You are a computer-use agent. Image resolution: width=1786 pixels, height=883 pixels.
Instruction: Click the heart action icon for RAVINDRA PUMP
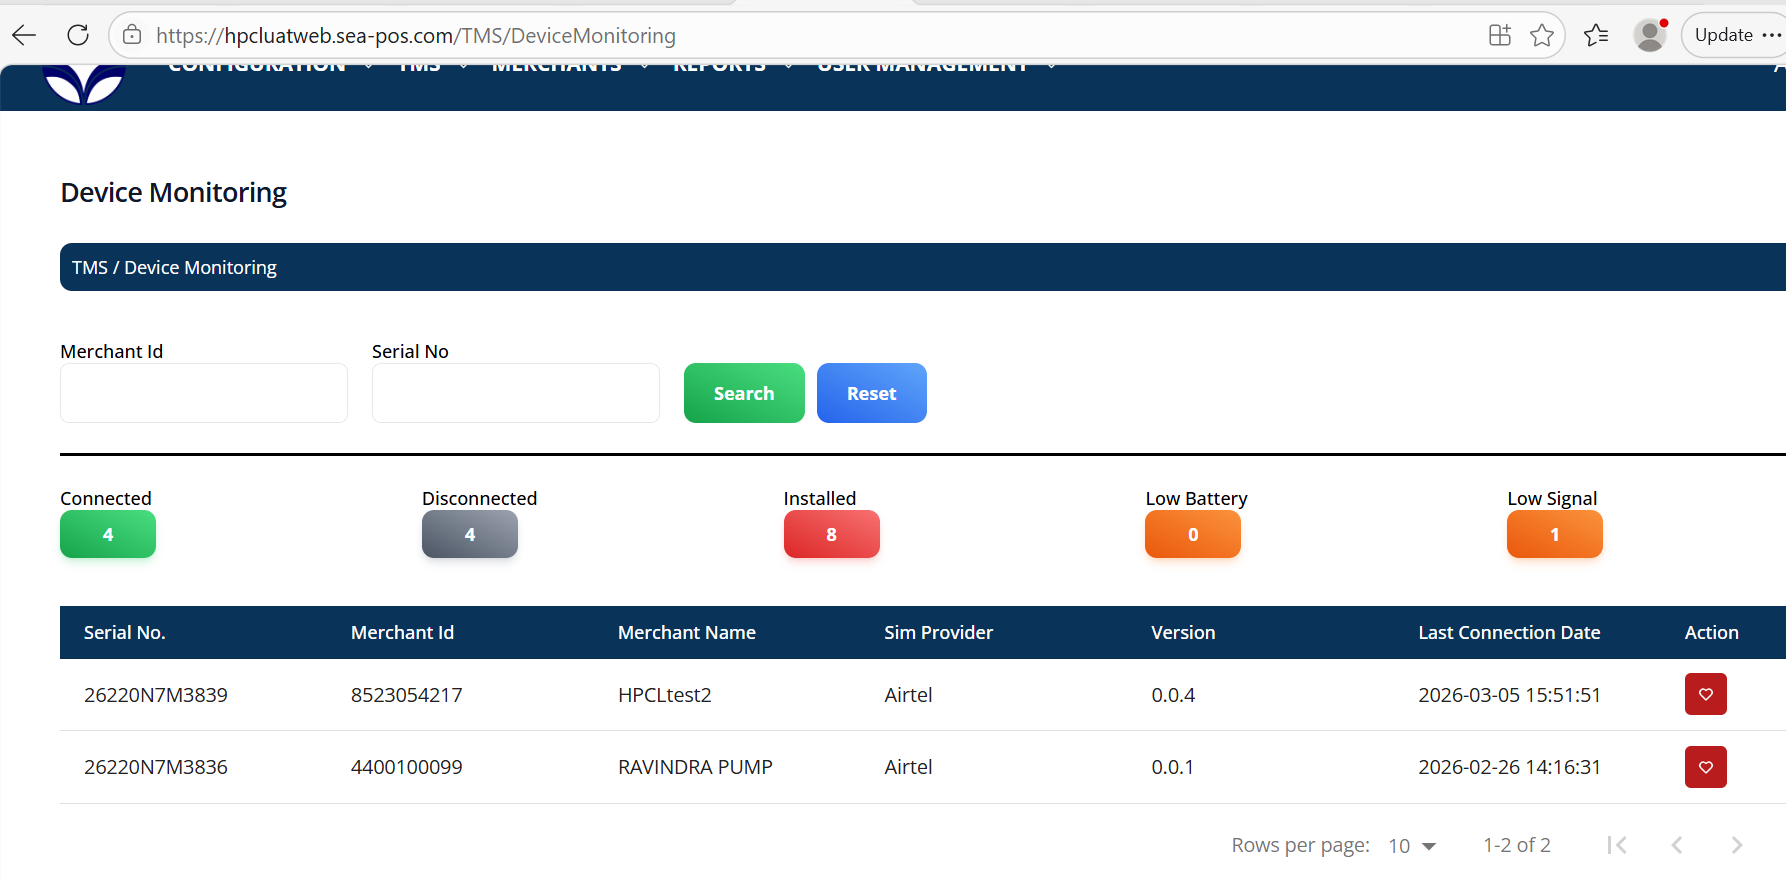click(1705, 767)
